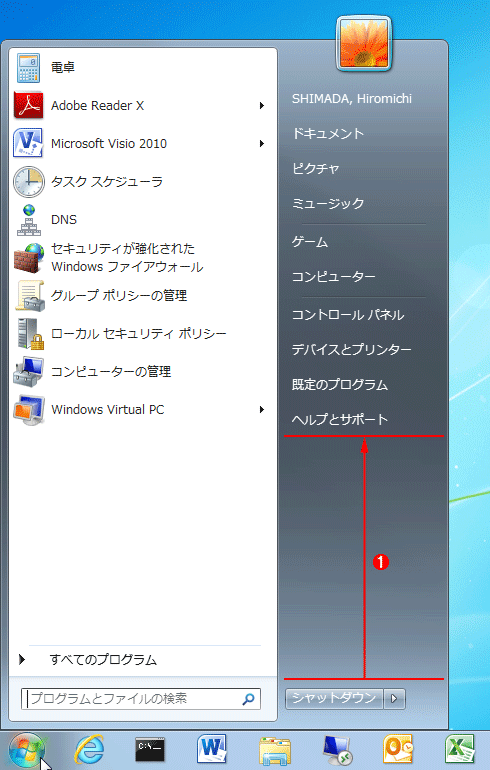Click the Microsoft Visio 2010 icon
The height and width of the screenshot is (770, 490).
tap(28, 143)
